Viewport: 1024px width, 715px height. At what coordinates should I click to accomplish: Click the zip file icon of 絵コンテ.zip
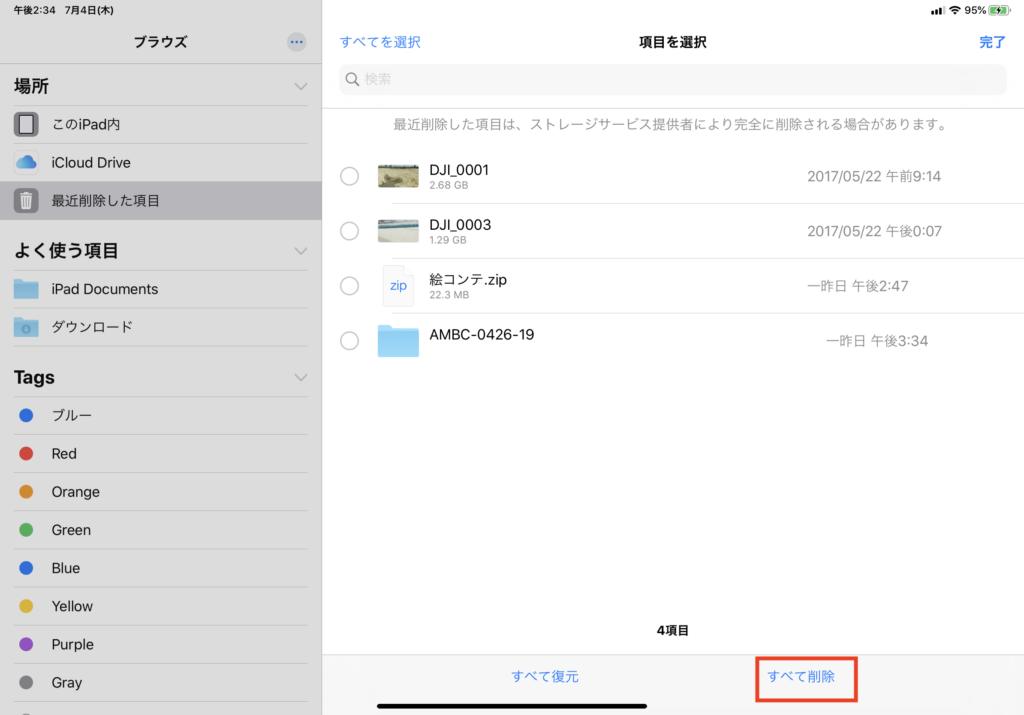click(398, 285)
